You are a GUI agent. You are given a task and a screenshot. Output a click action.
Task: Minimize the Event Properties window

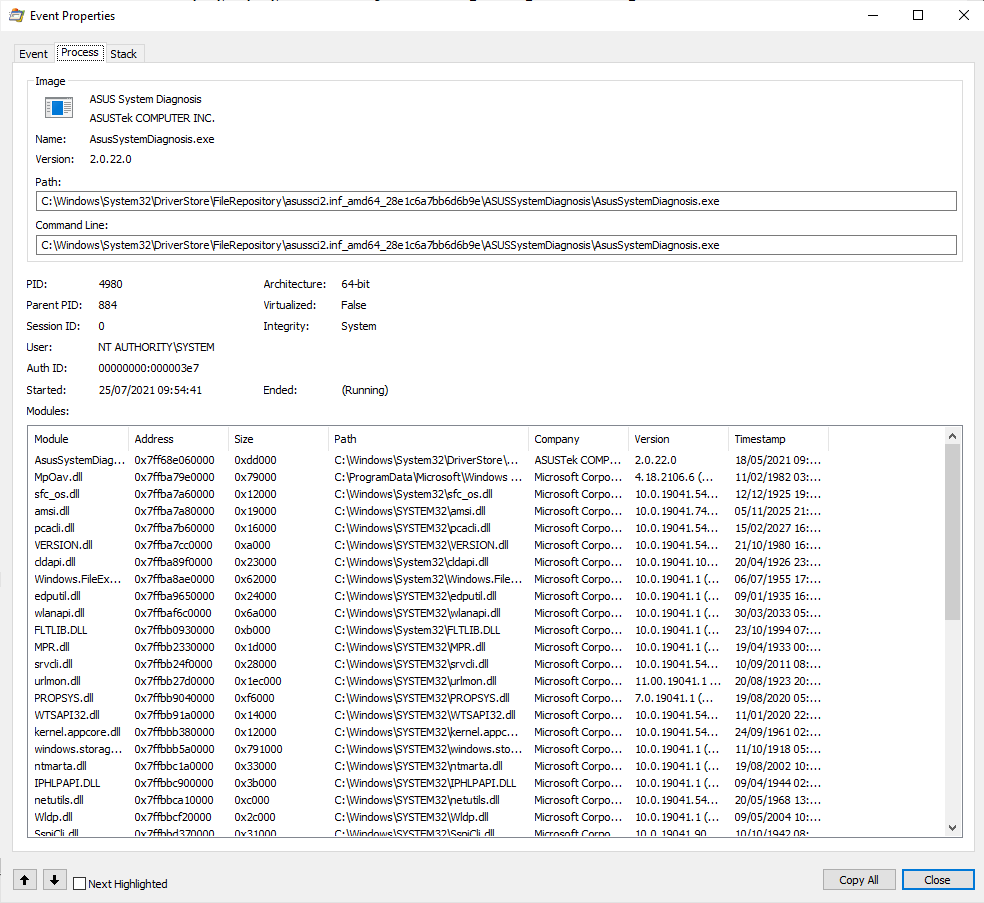point(872,15)
